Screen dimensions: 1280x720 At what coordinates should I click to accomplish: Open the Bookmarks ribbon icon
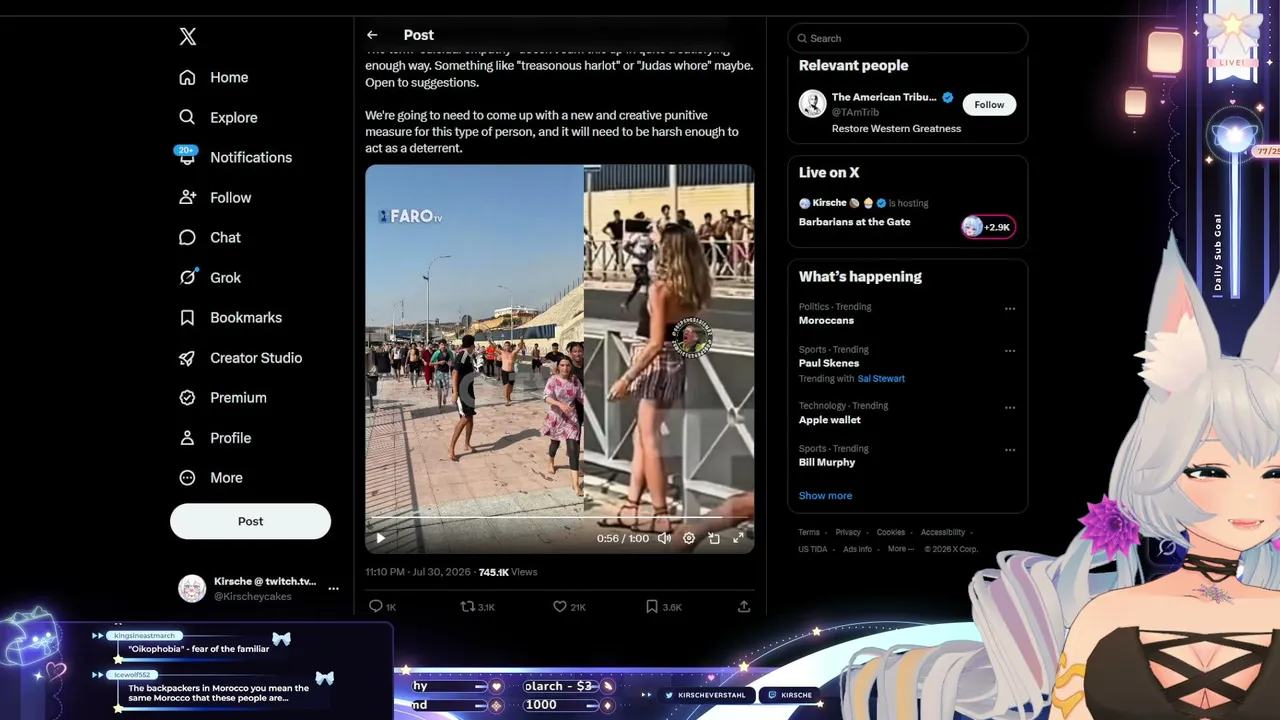pos(187,317)
